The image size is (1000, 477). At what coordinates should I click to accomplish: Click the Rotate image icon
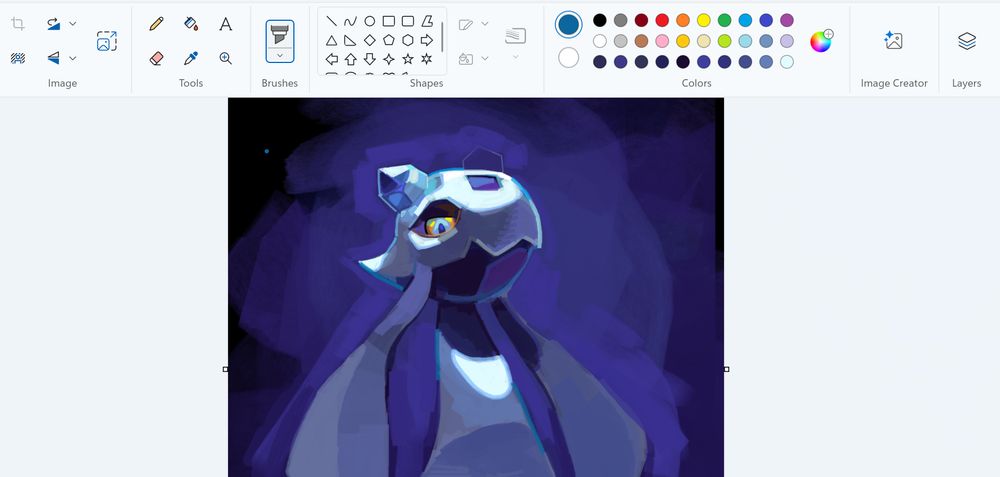point(54,24)
